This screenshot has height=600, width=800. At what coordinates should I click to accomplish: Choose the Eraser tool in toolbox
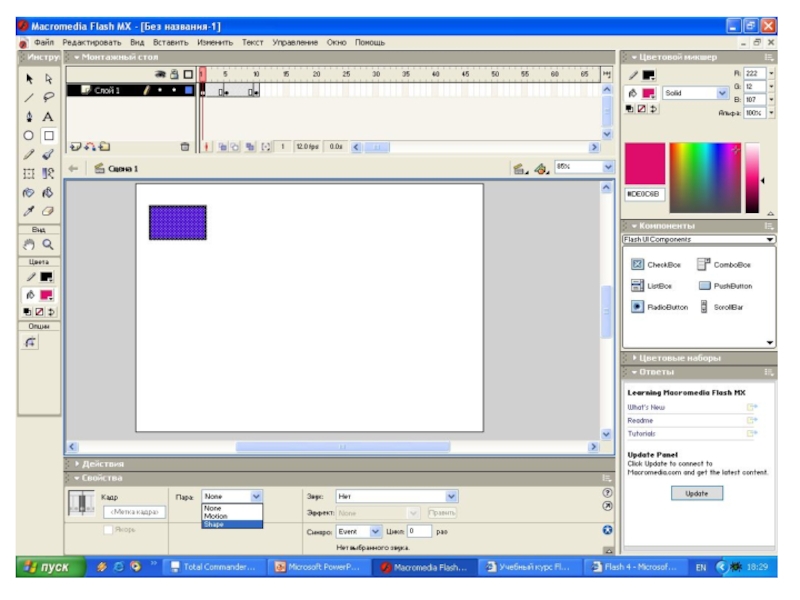click(x=48, y=211)
